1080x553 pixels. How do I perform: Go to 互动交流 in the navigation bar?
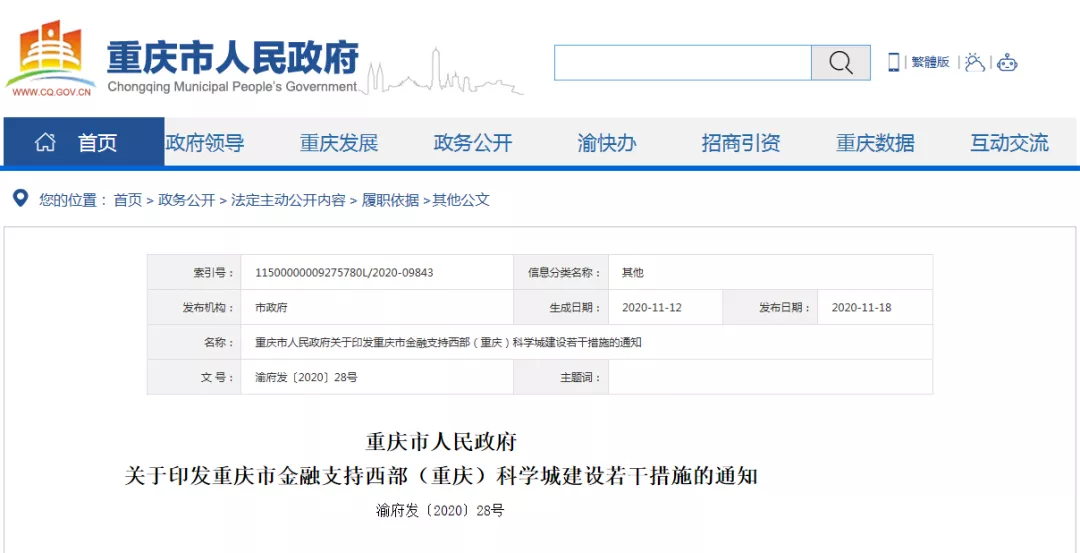(x=1009, y=143)
